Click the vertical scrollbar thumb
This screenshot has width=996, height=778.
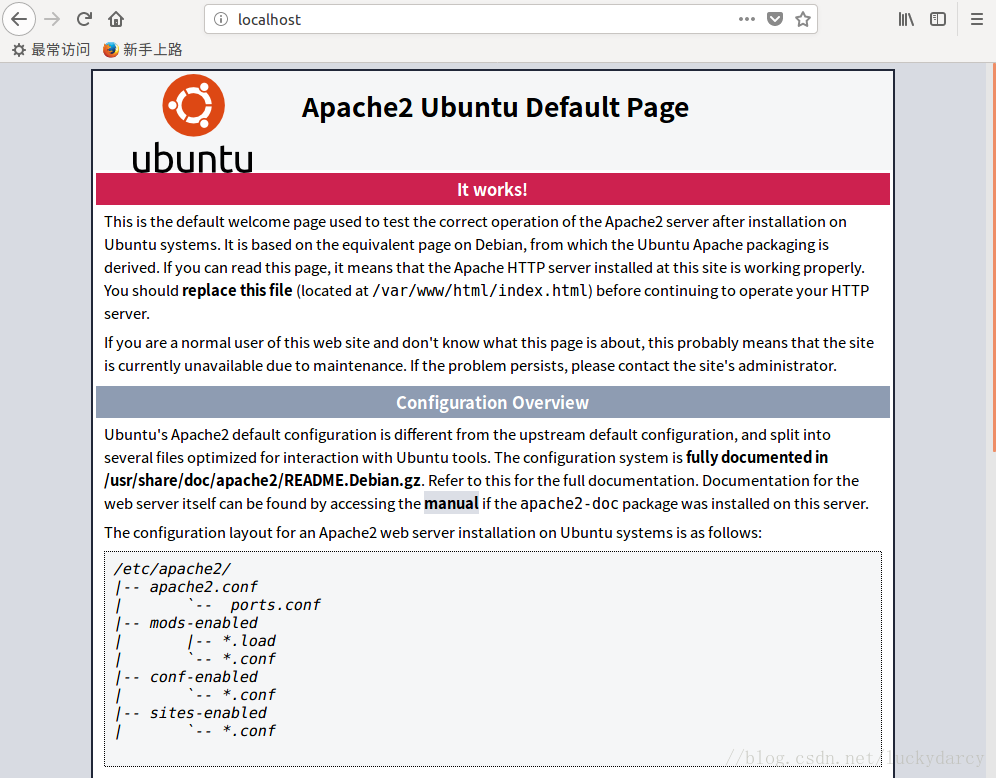(993, 257)
